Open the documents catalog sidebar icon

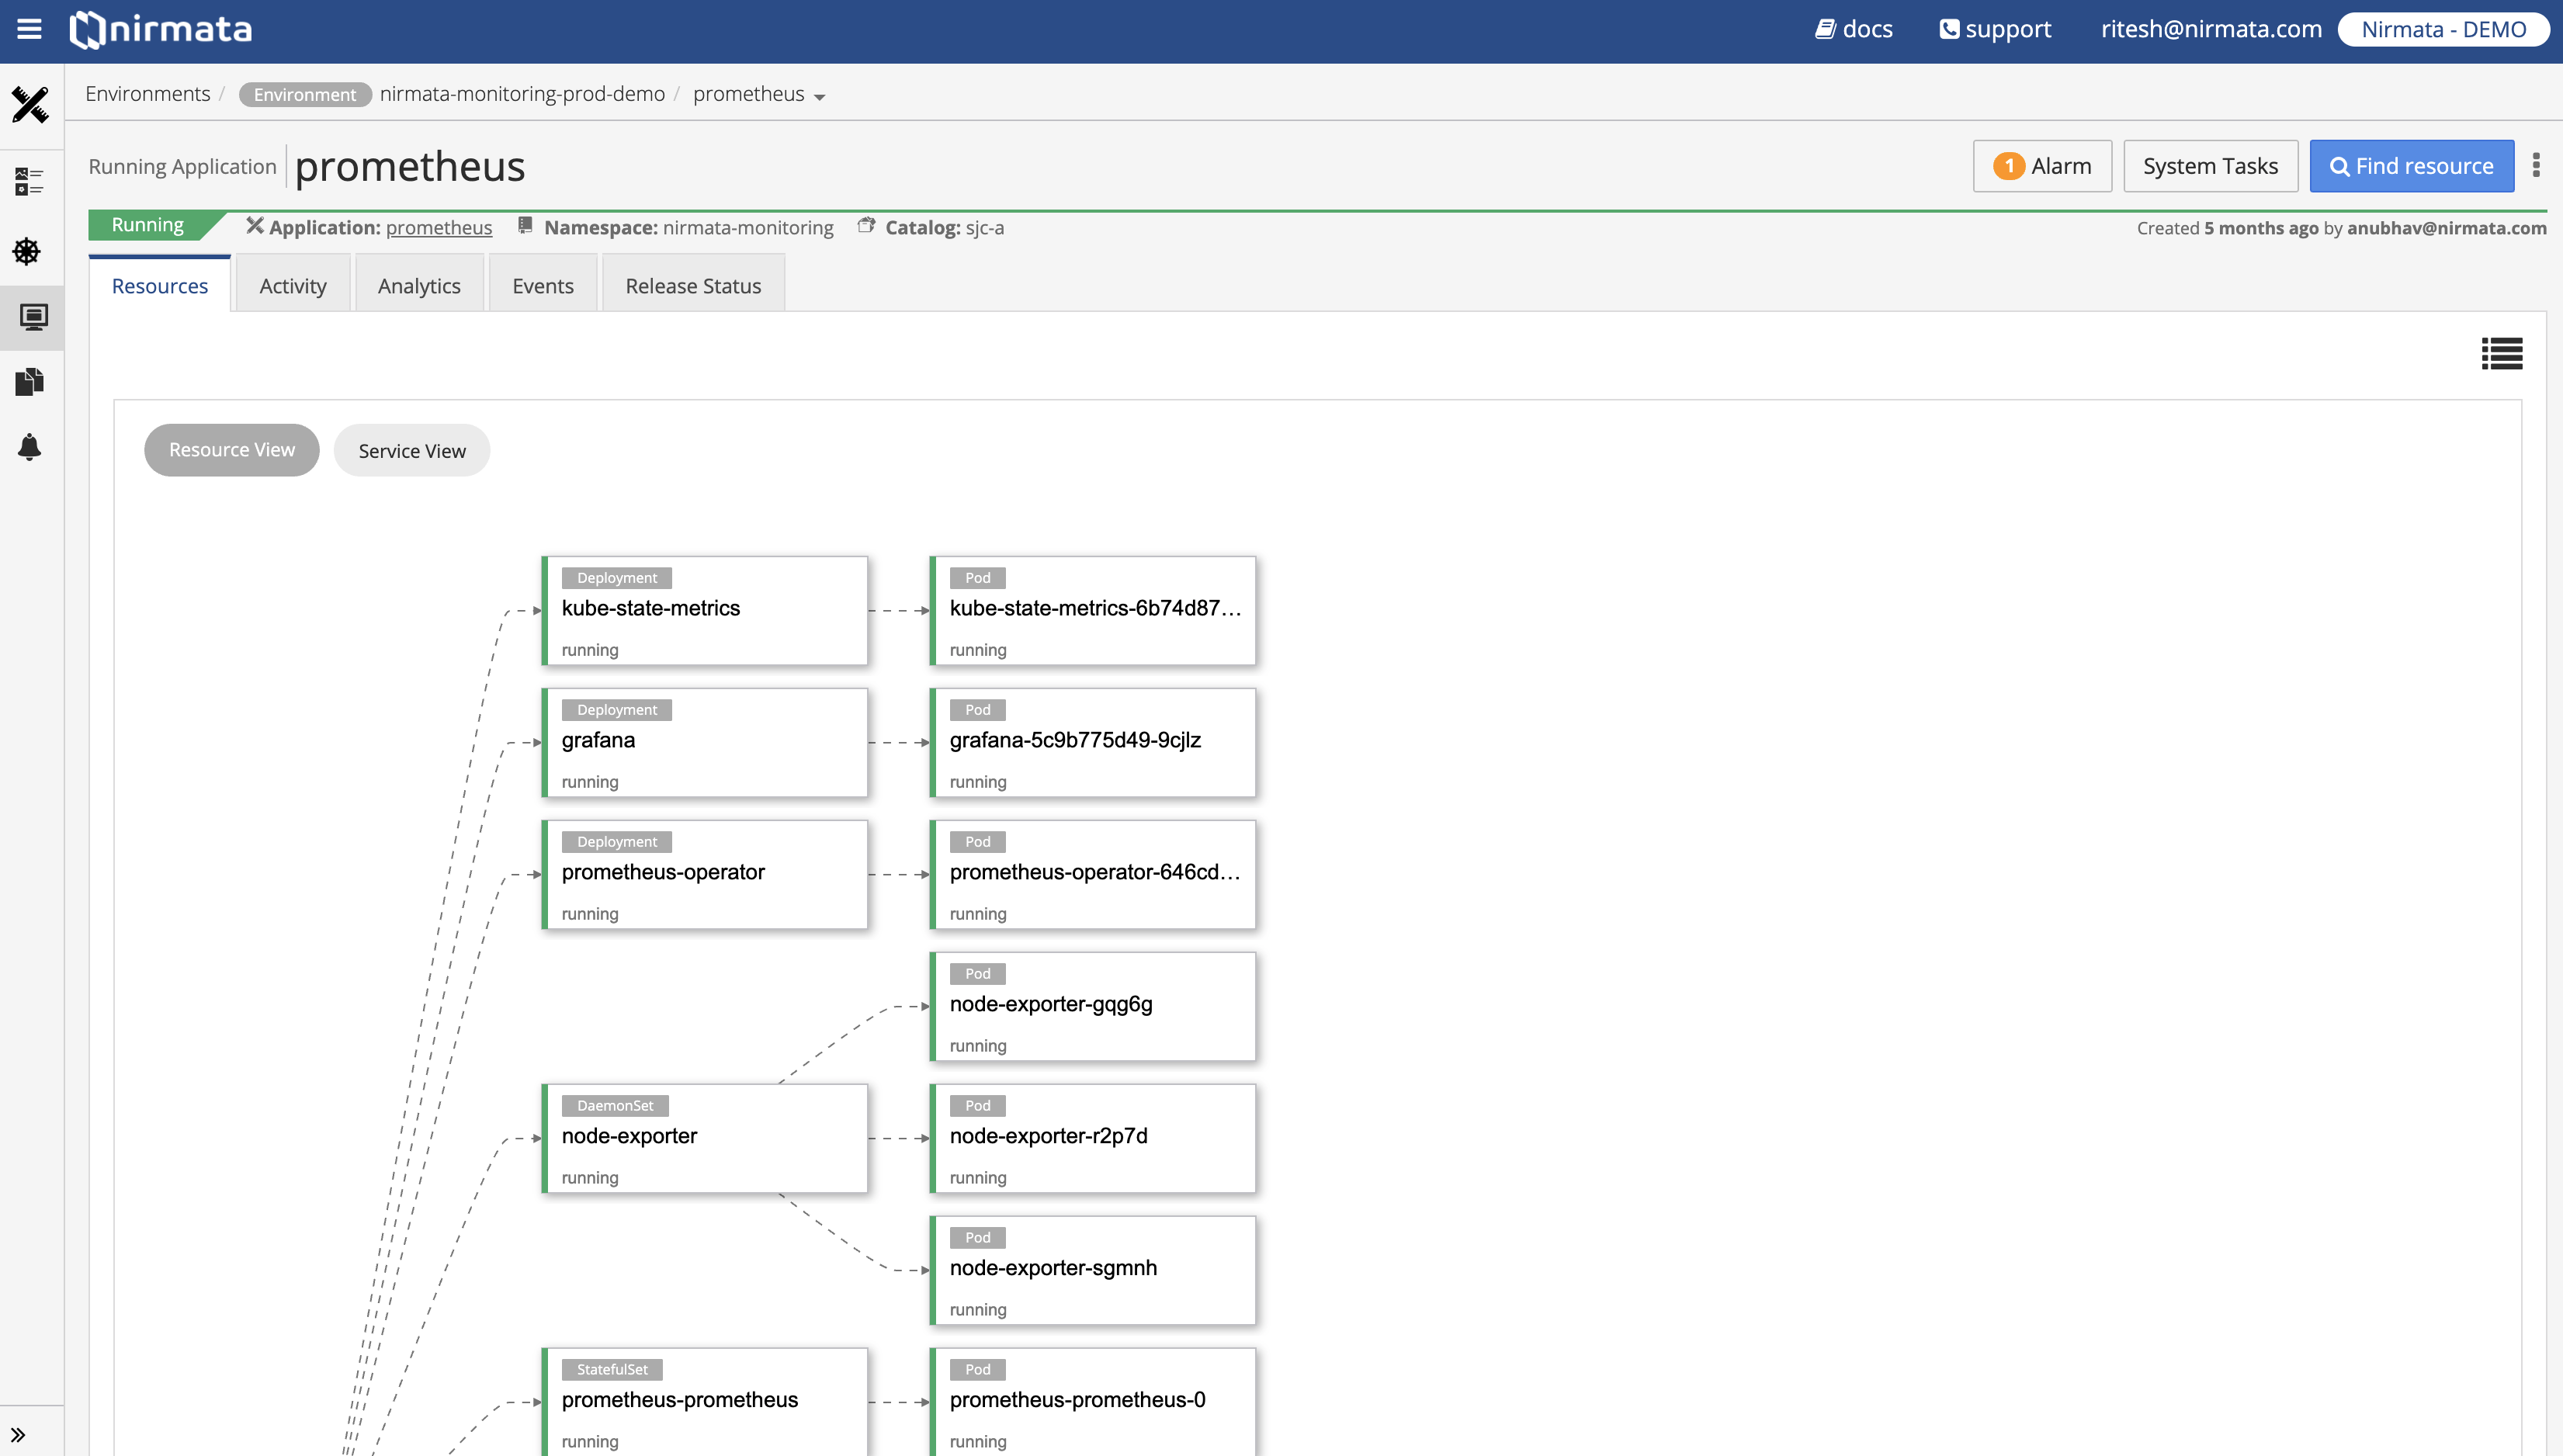click(x=30, y=381)
